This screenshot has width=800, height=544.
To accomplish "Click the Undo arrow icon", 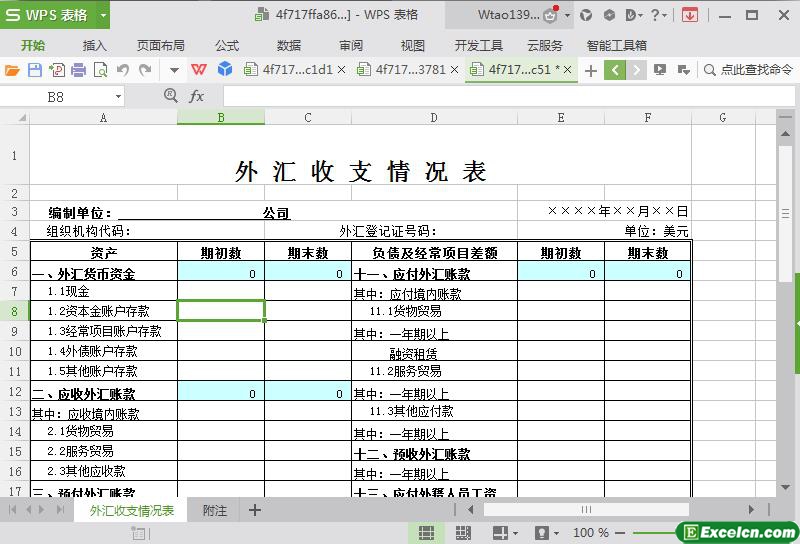I will pos(123,70).
